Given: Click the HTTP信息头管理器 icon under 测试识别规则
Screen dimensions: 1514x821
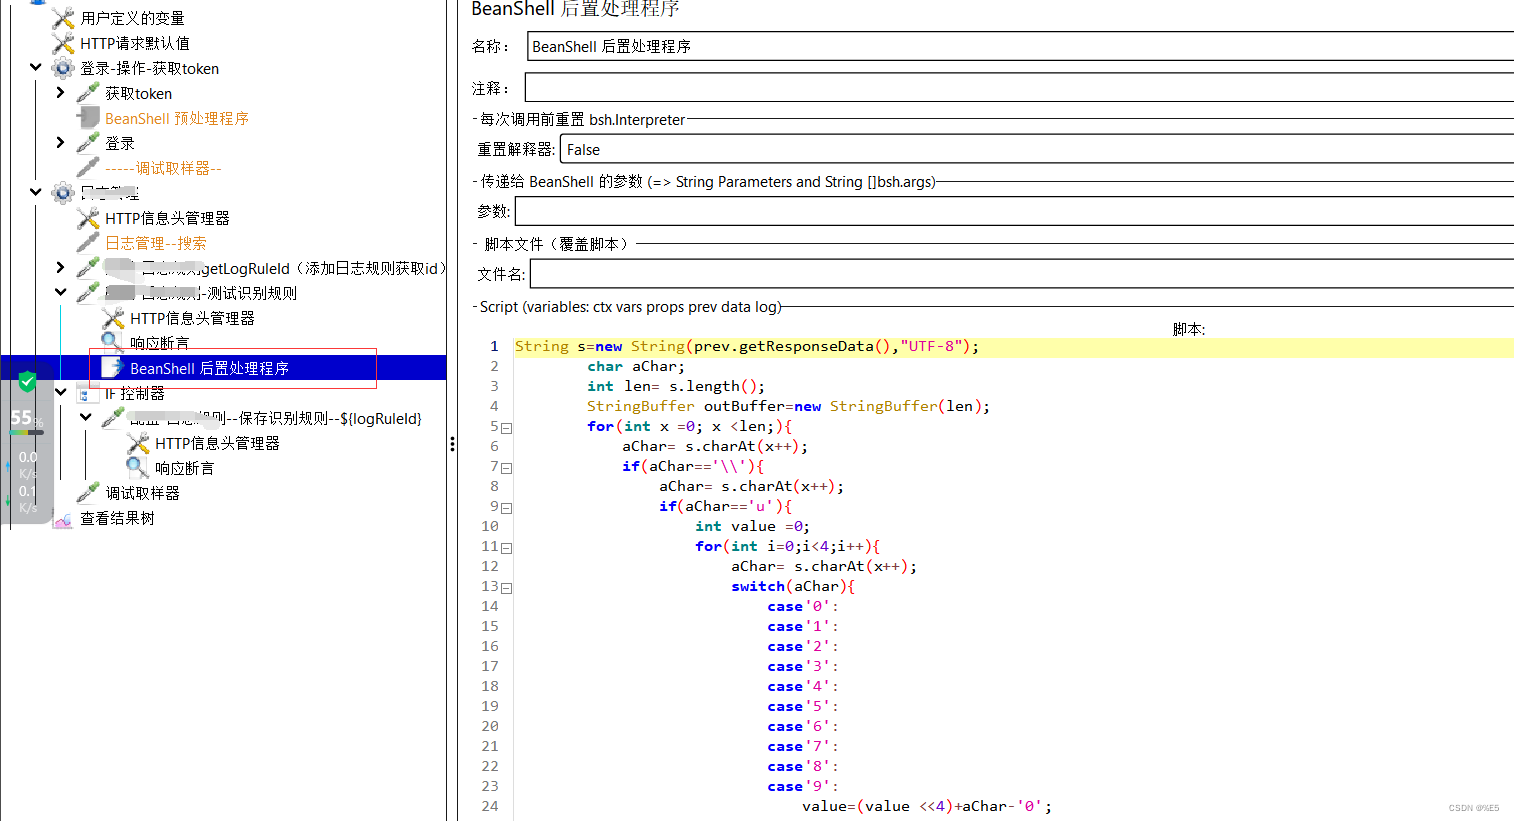Looking at the screenshot, I should click(113, 318).
